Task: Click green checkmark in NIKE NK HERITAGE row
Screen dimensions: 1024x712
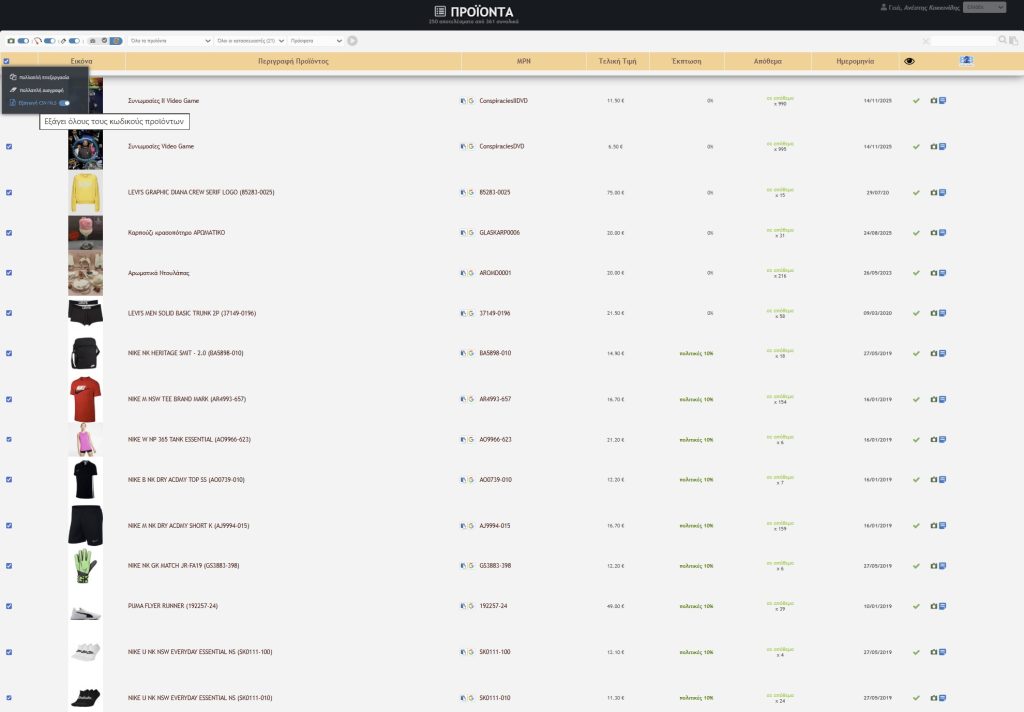Action: [916, 353]
